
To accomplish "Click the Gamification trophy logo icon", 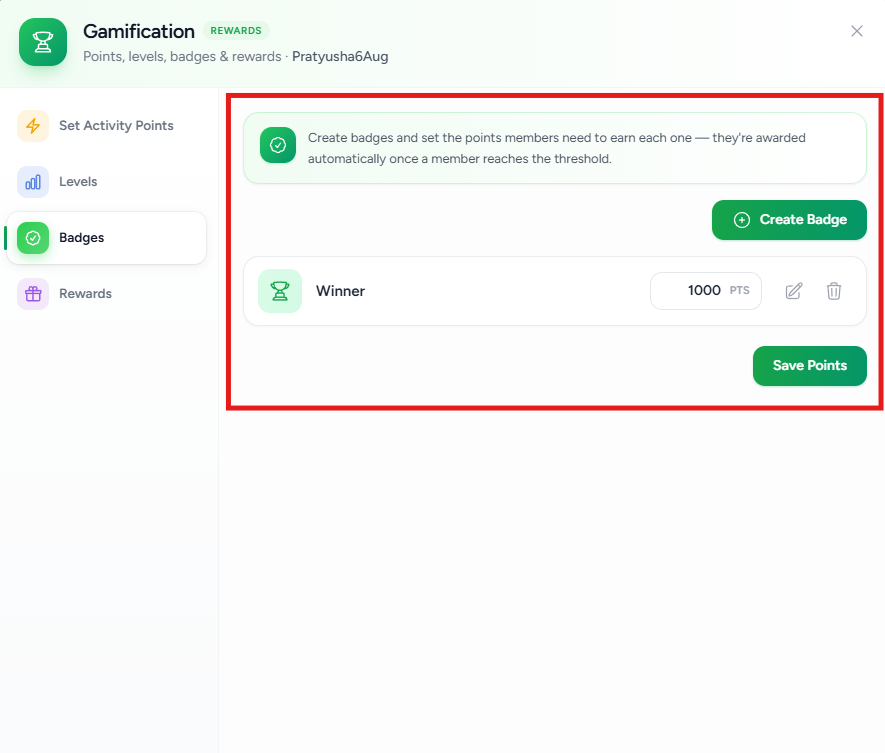I will 43,42.
